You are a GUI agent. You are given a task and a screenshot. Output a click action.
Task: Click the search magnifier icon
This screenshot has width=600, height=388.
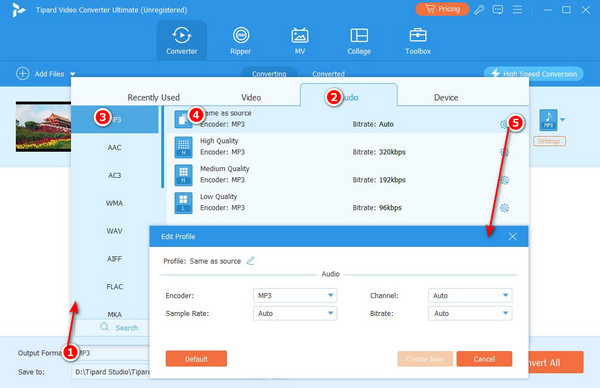104,327
